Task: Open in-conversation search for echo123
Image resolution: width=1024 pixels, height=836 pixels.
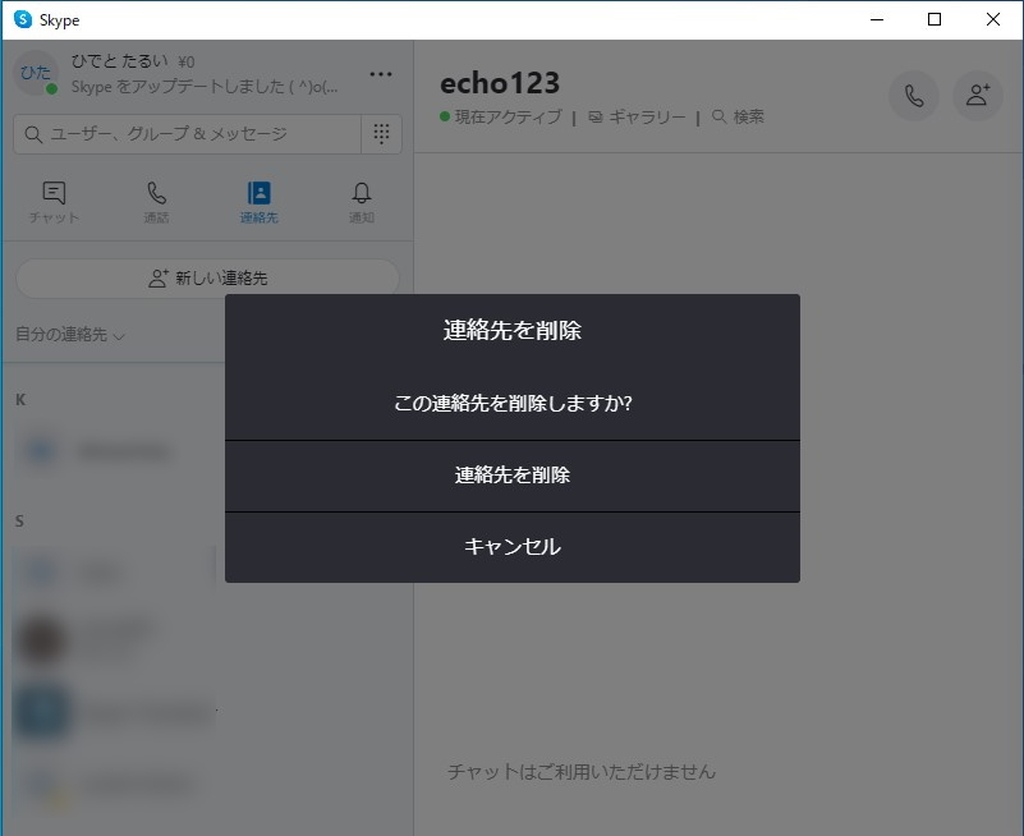Action: 738,116
